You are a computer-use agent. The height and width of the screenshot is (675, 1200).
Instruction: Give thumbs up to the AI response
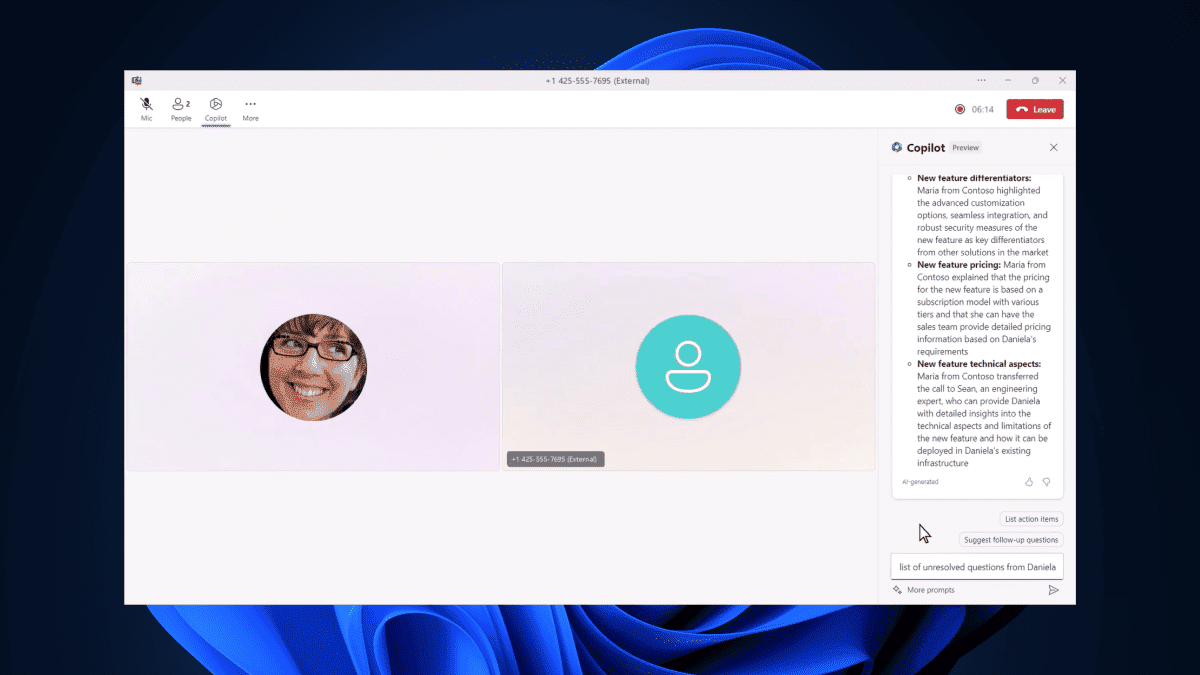click(1029, 482)
